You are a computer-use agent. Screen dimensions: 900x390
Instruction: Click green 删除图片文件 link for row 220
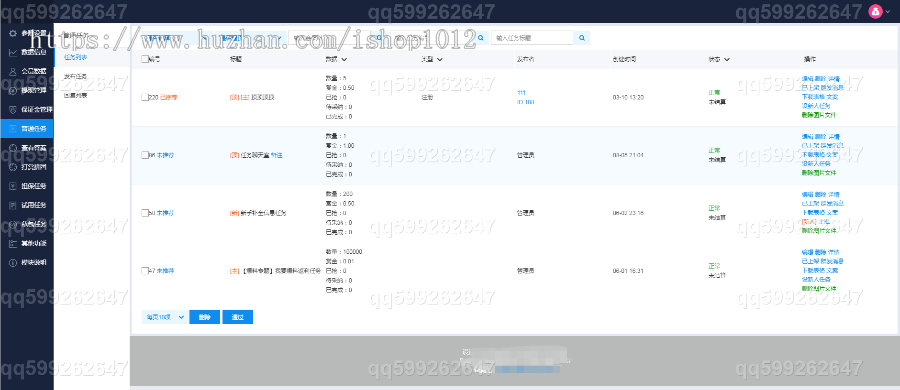point(819,115)
